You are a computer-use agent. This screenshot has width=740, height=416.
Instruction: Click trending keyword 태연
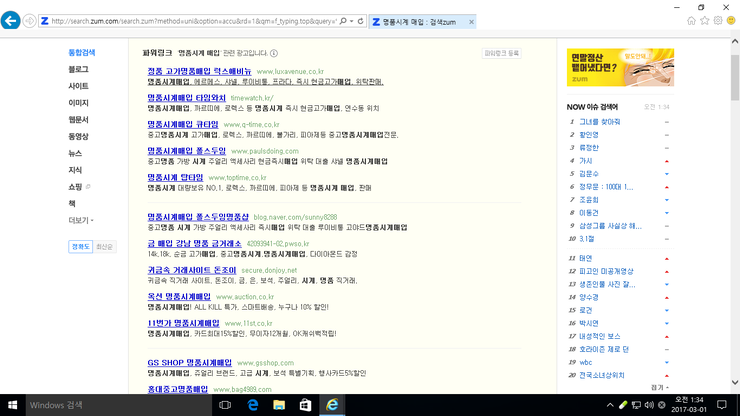tap(585, 258)
